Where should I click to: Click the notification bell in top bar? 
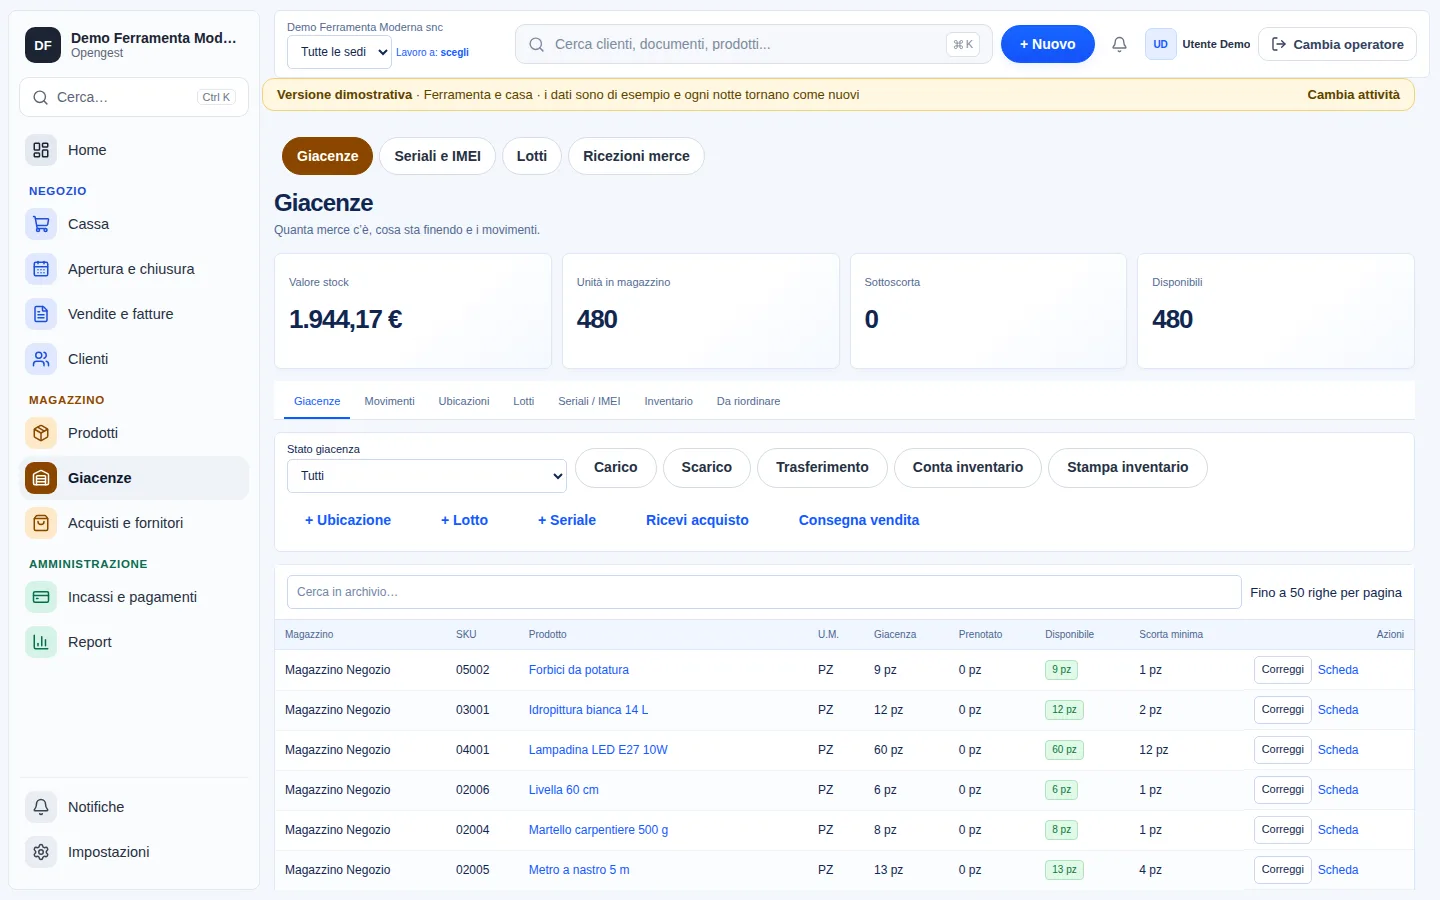click(1119, 44)
